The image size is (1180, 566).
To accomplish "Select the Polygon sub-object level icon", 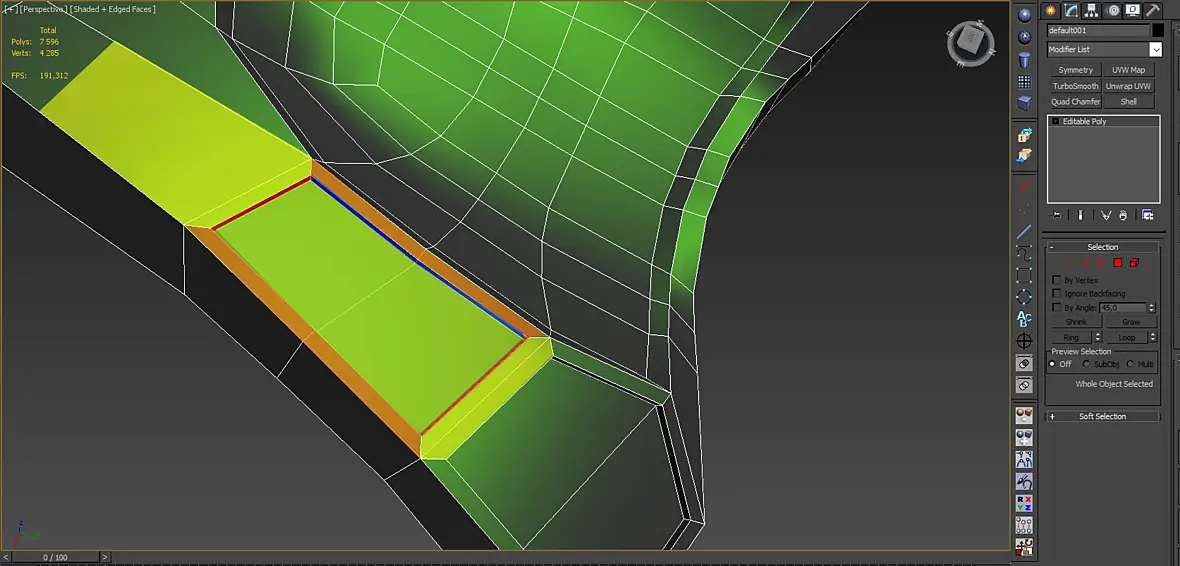I will [x=1118, y=263].
